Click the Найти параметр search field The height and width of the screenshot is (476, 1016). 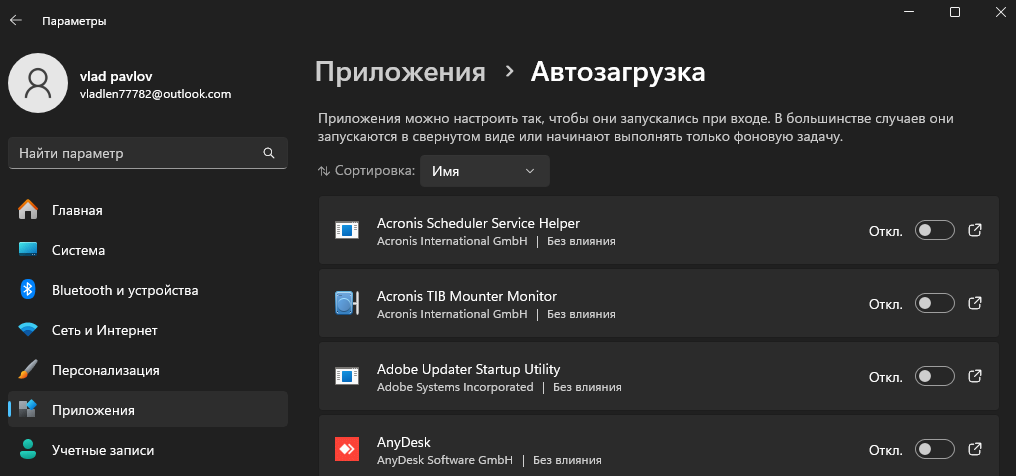pyautogui.click(x=148, y=153)
